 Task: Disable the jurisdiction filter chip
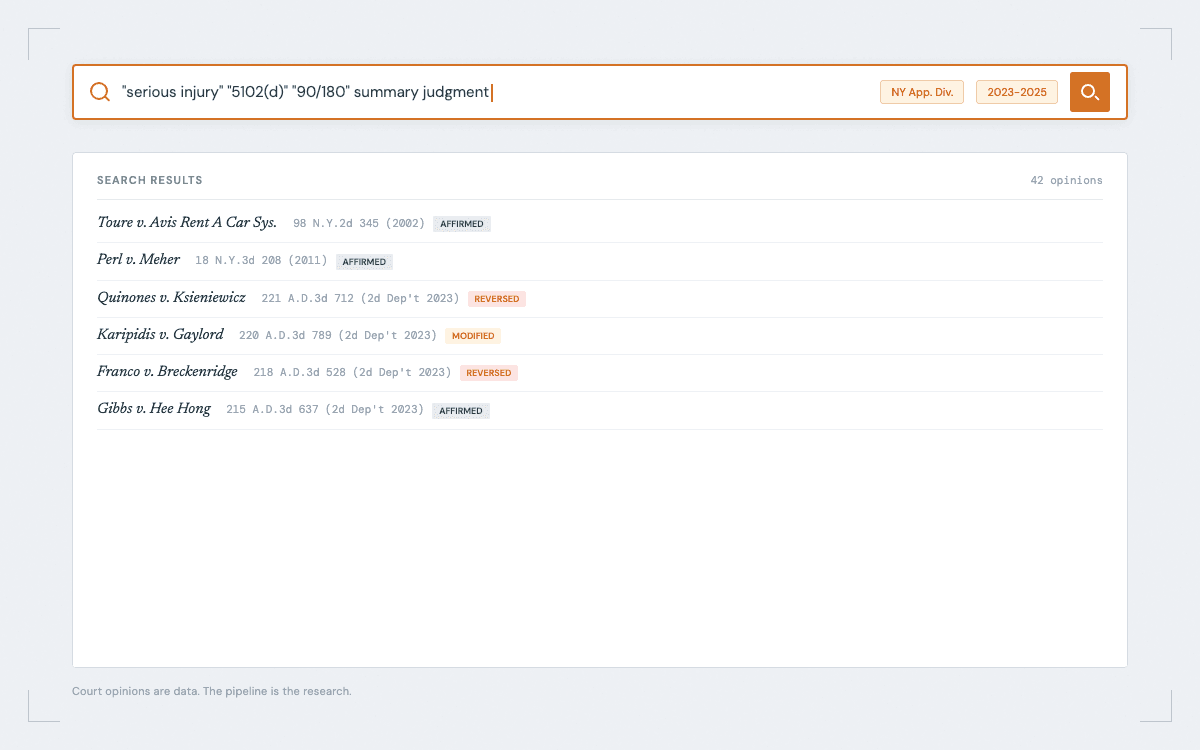pos(921,91)
